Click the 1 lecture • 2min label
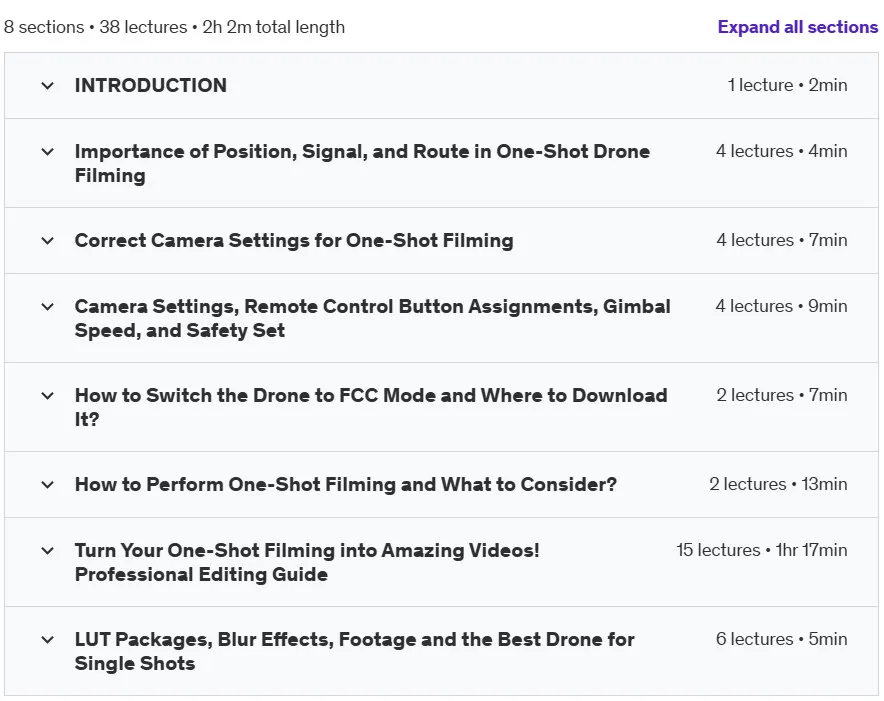Screen dimensions: 884x701 click(787, 85)
